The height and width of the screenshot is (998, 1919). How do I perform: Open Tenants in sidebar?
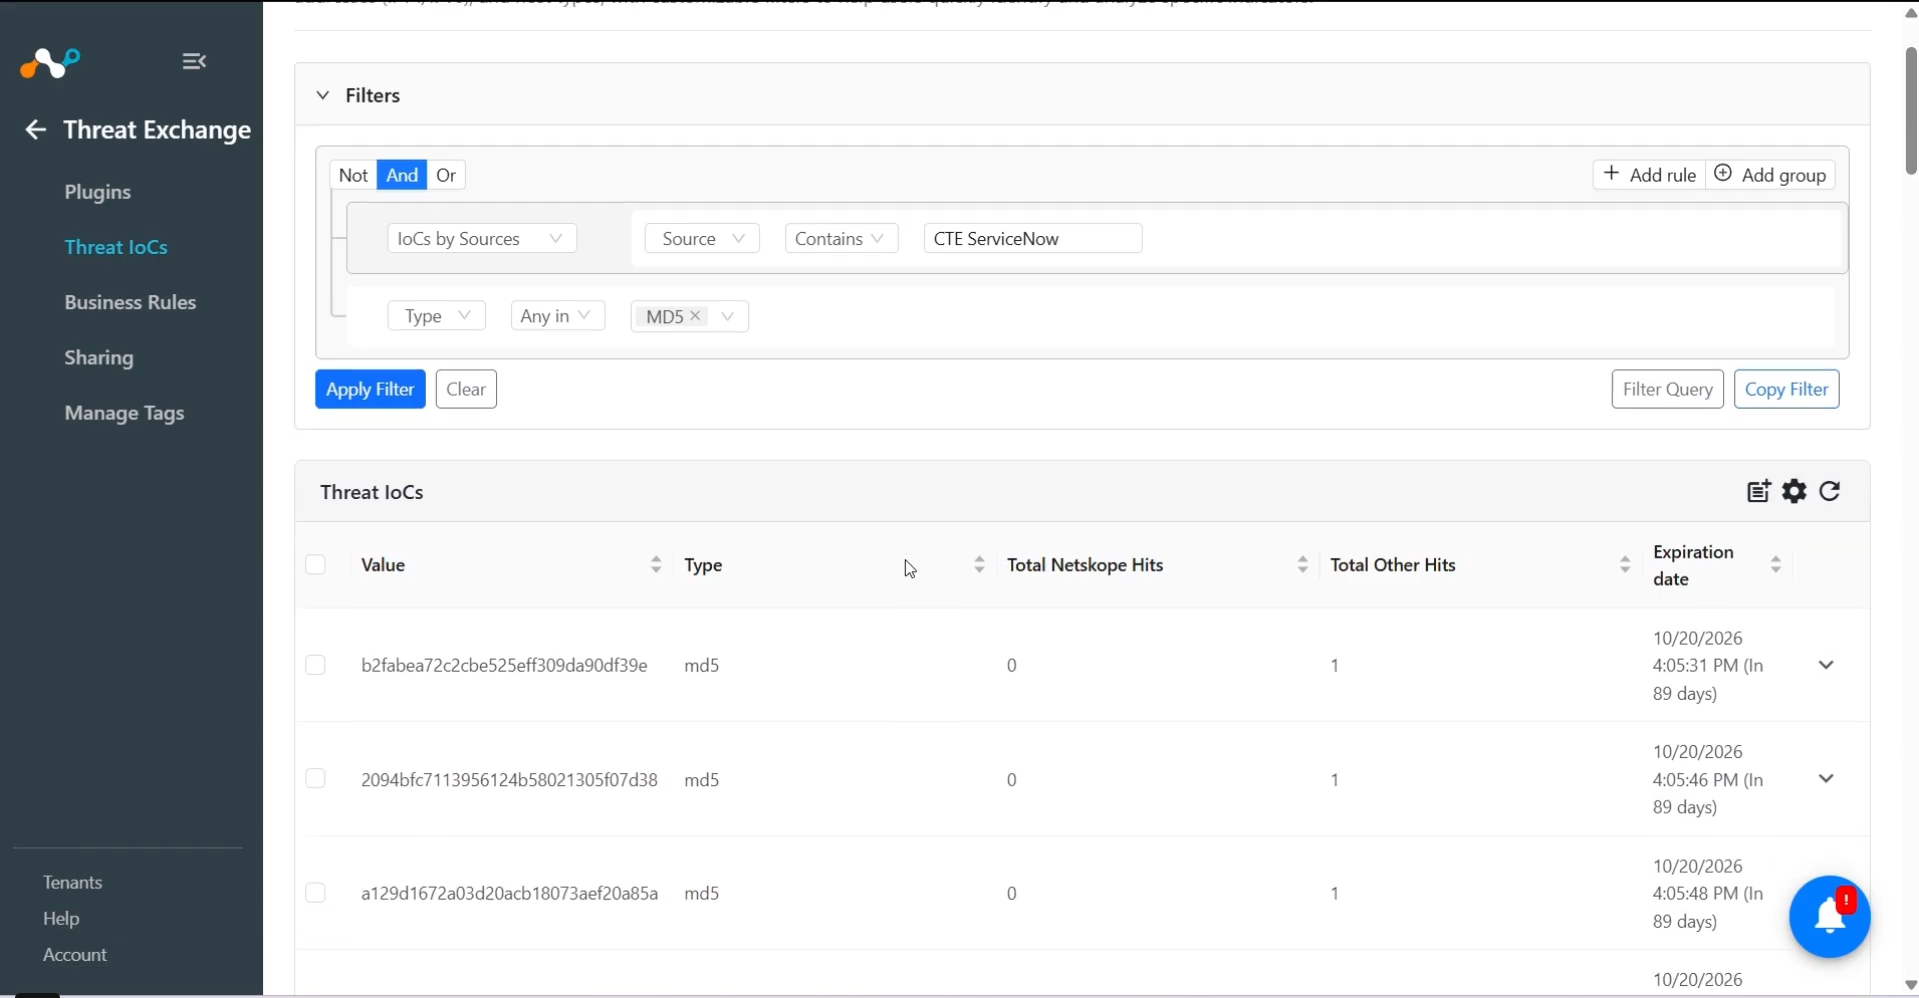[x=73, y=882]
